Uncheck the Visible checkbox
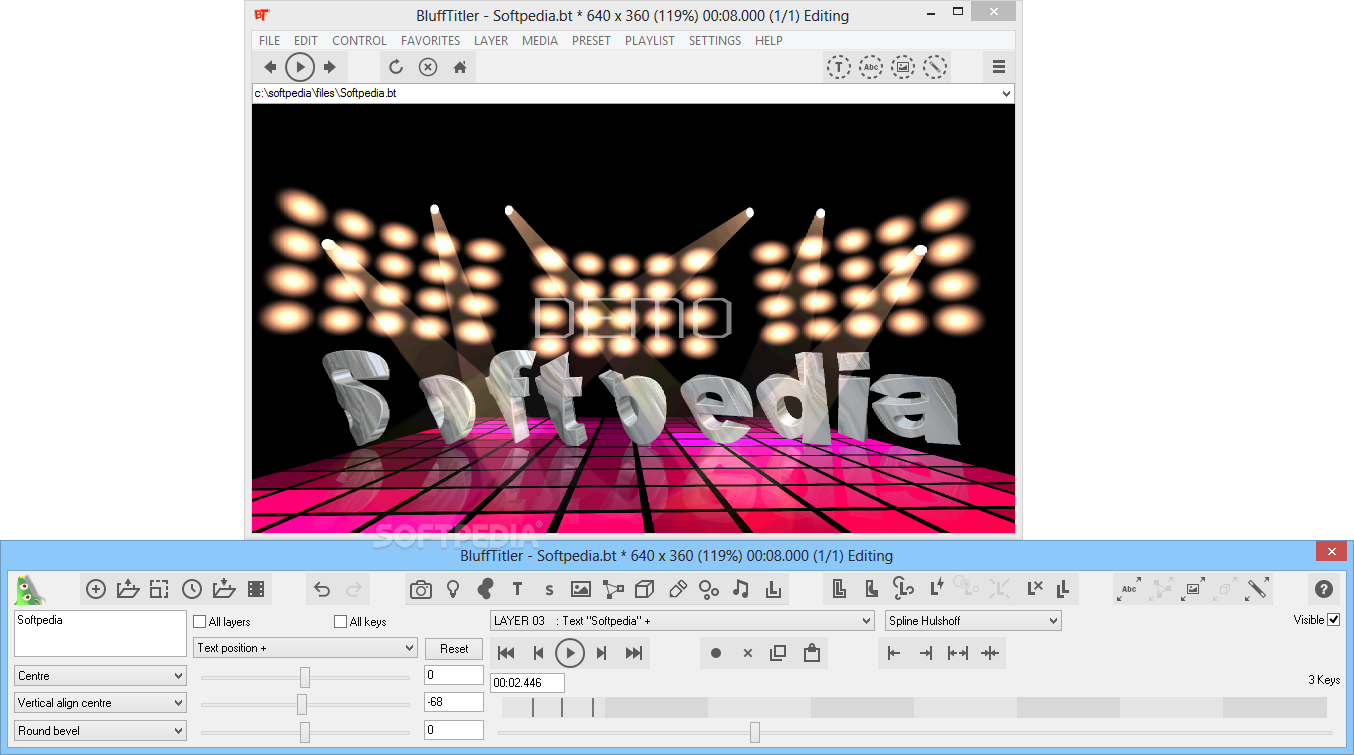1354x755 pixels. 1333,620
